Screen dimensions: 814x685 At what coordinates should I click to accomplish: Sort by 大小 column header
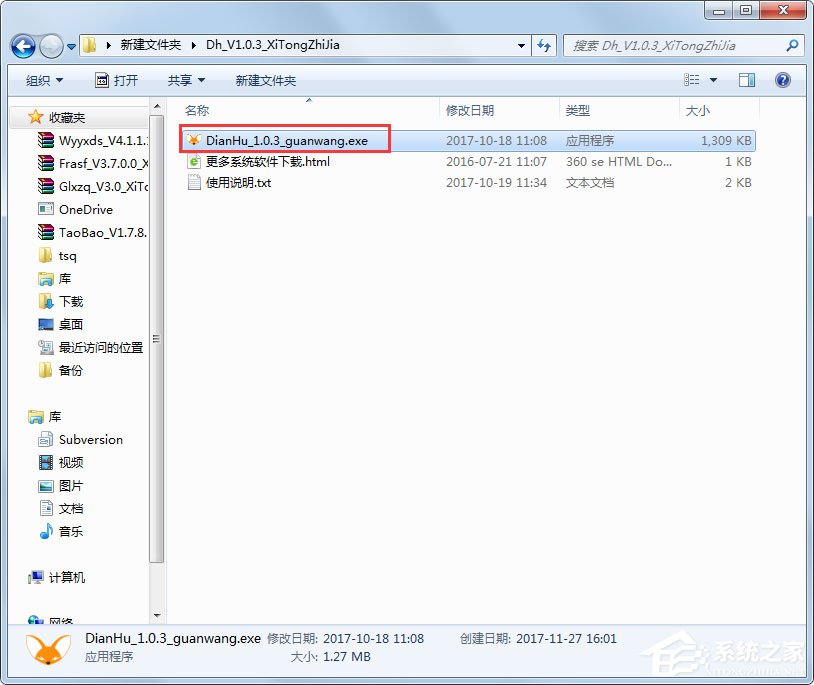tap(697, 111)
